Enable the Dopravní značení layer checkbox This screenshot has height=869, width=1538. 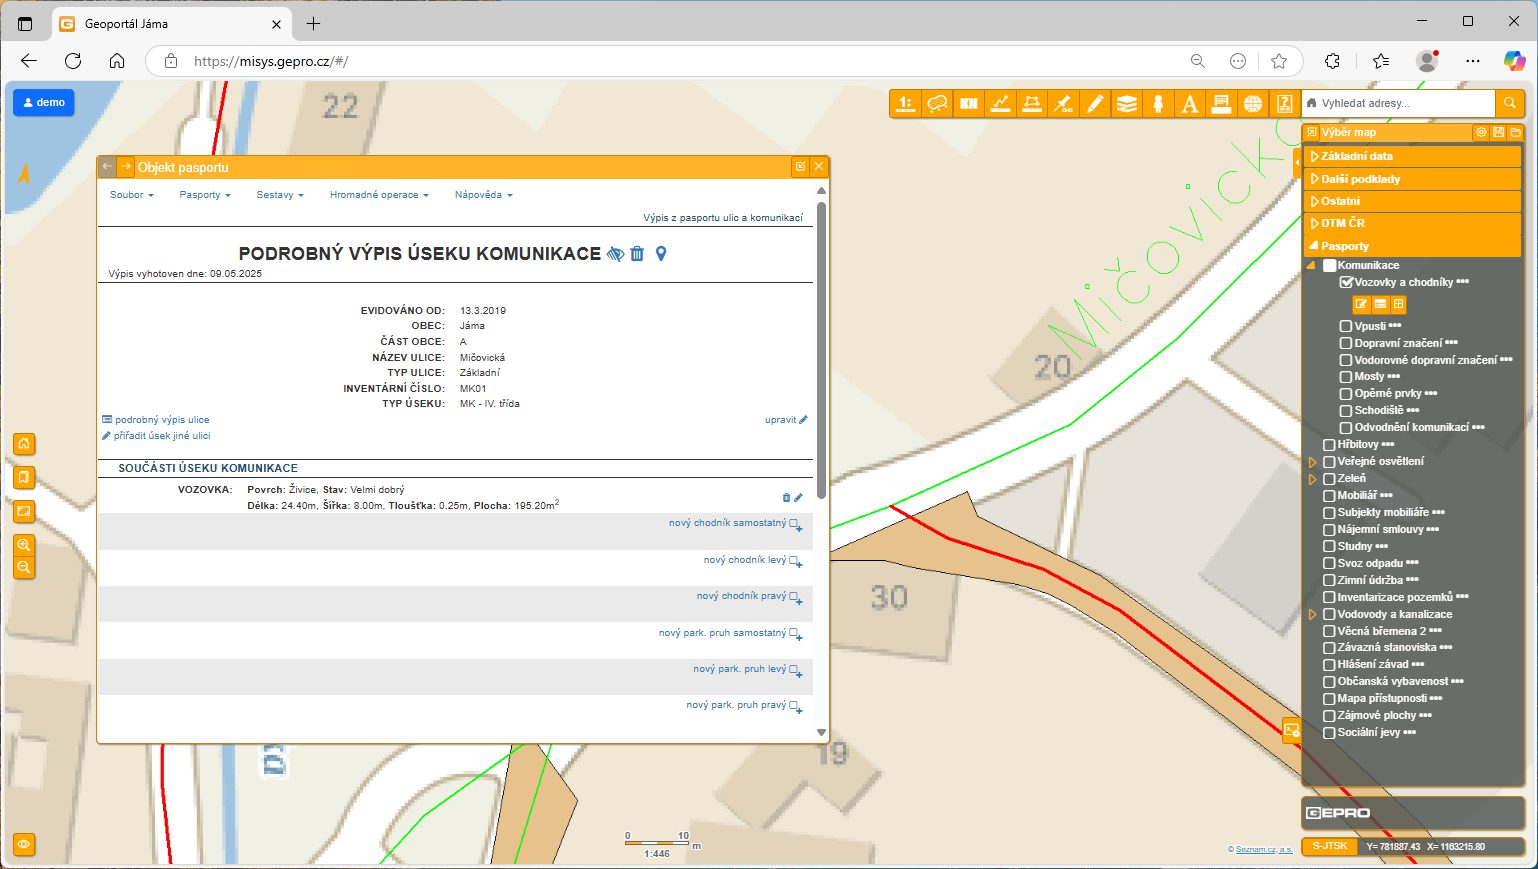(1346, 343)
